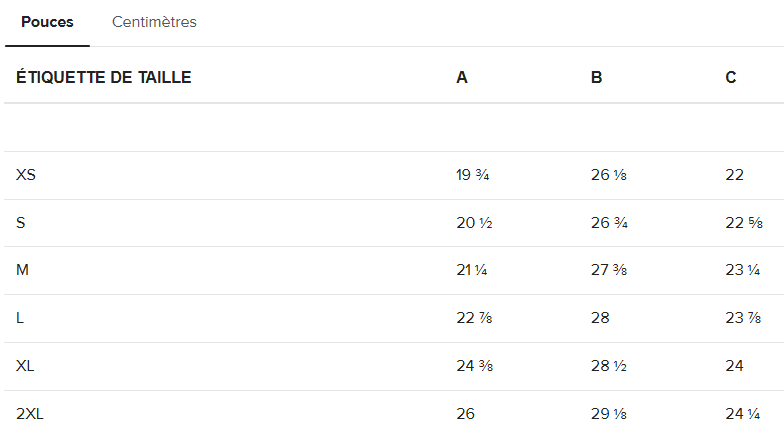Screen dimensions: 784x433
Task: Click column header B
Action: [x=596, y=78]
